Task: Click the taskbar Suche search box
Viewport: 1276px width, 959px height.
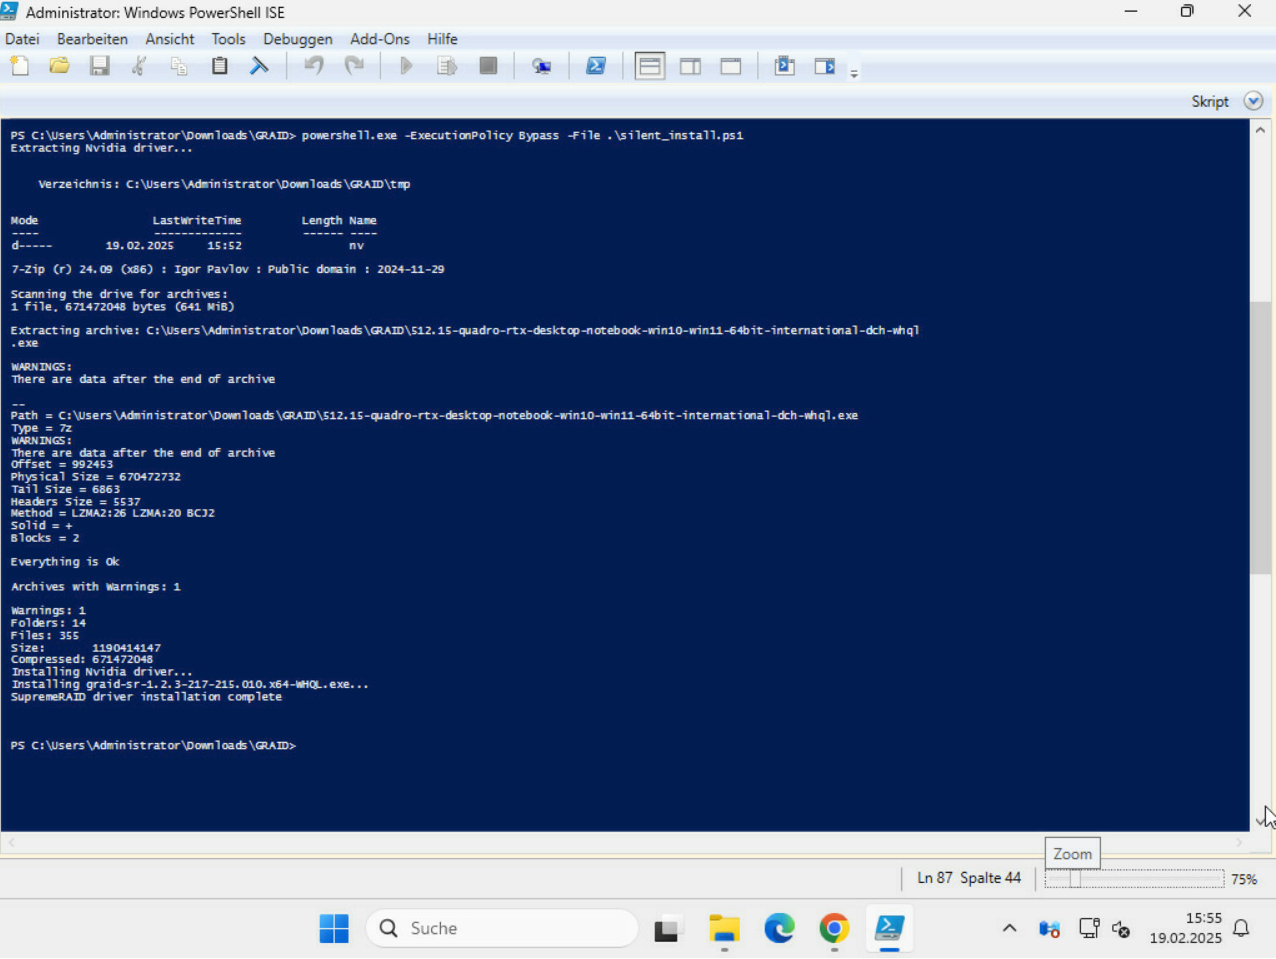Action: [502, 929]
